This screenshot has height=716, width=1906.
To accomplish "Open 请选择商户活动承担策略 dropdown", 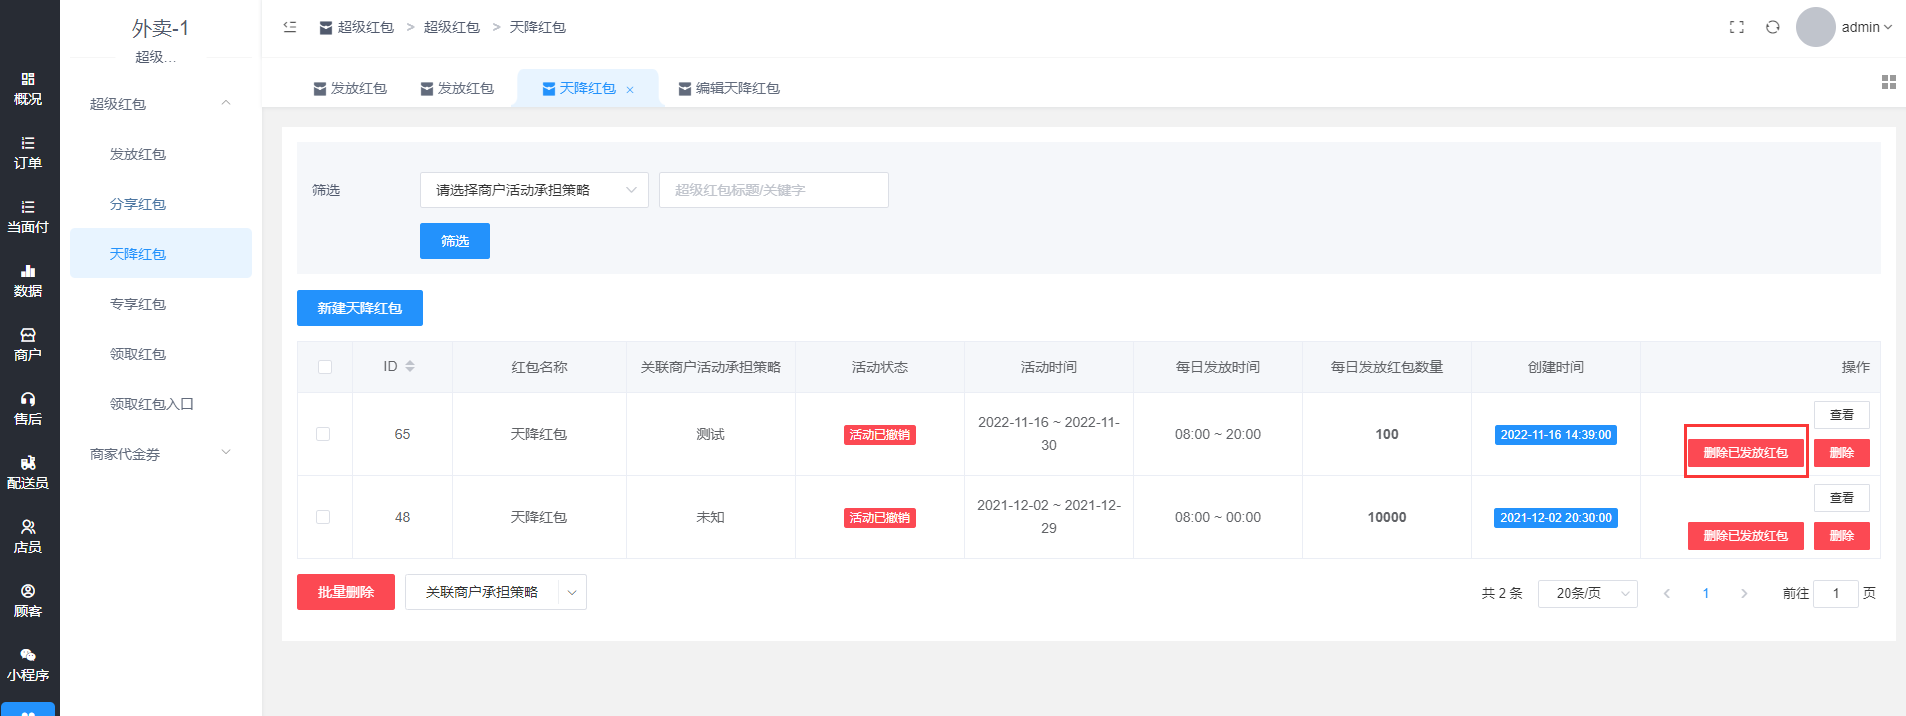I will pyautogui.click(x=534, y=190).
